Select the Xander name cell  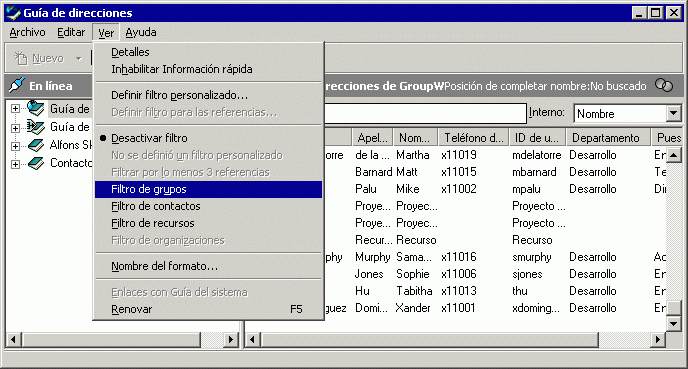coord(412,308)
